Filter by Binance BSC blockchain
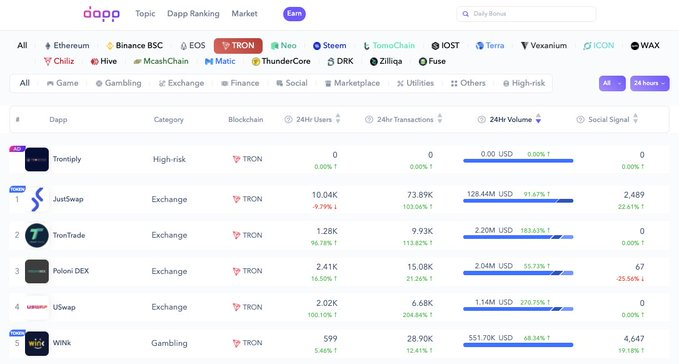679x364 pixels. [135, 45]
